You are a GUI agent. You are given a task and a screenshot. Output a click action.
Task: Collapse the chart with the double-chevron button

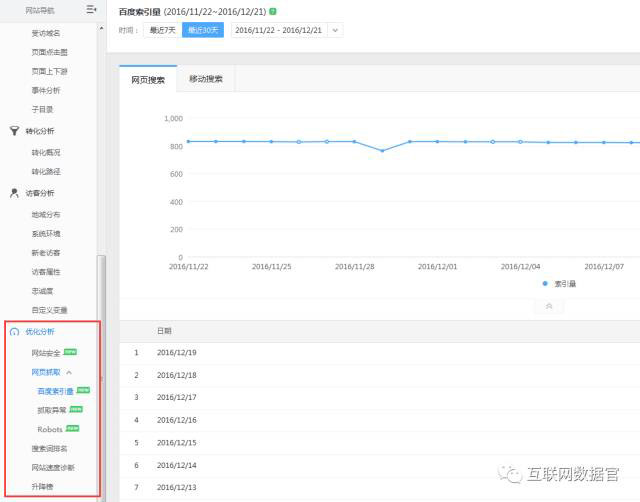pos(549,306)
